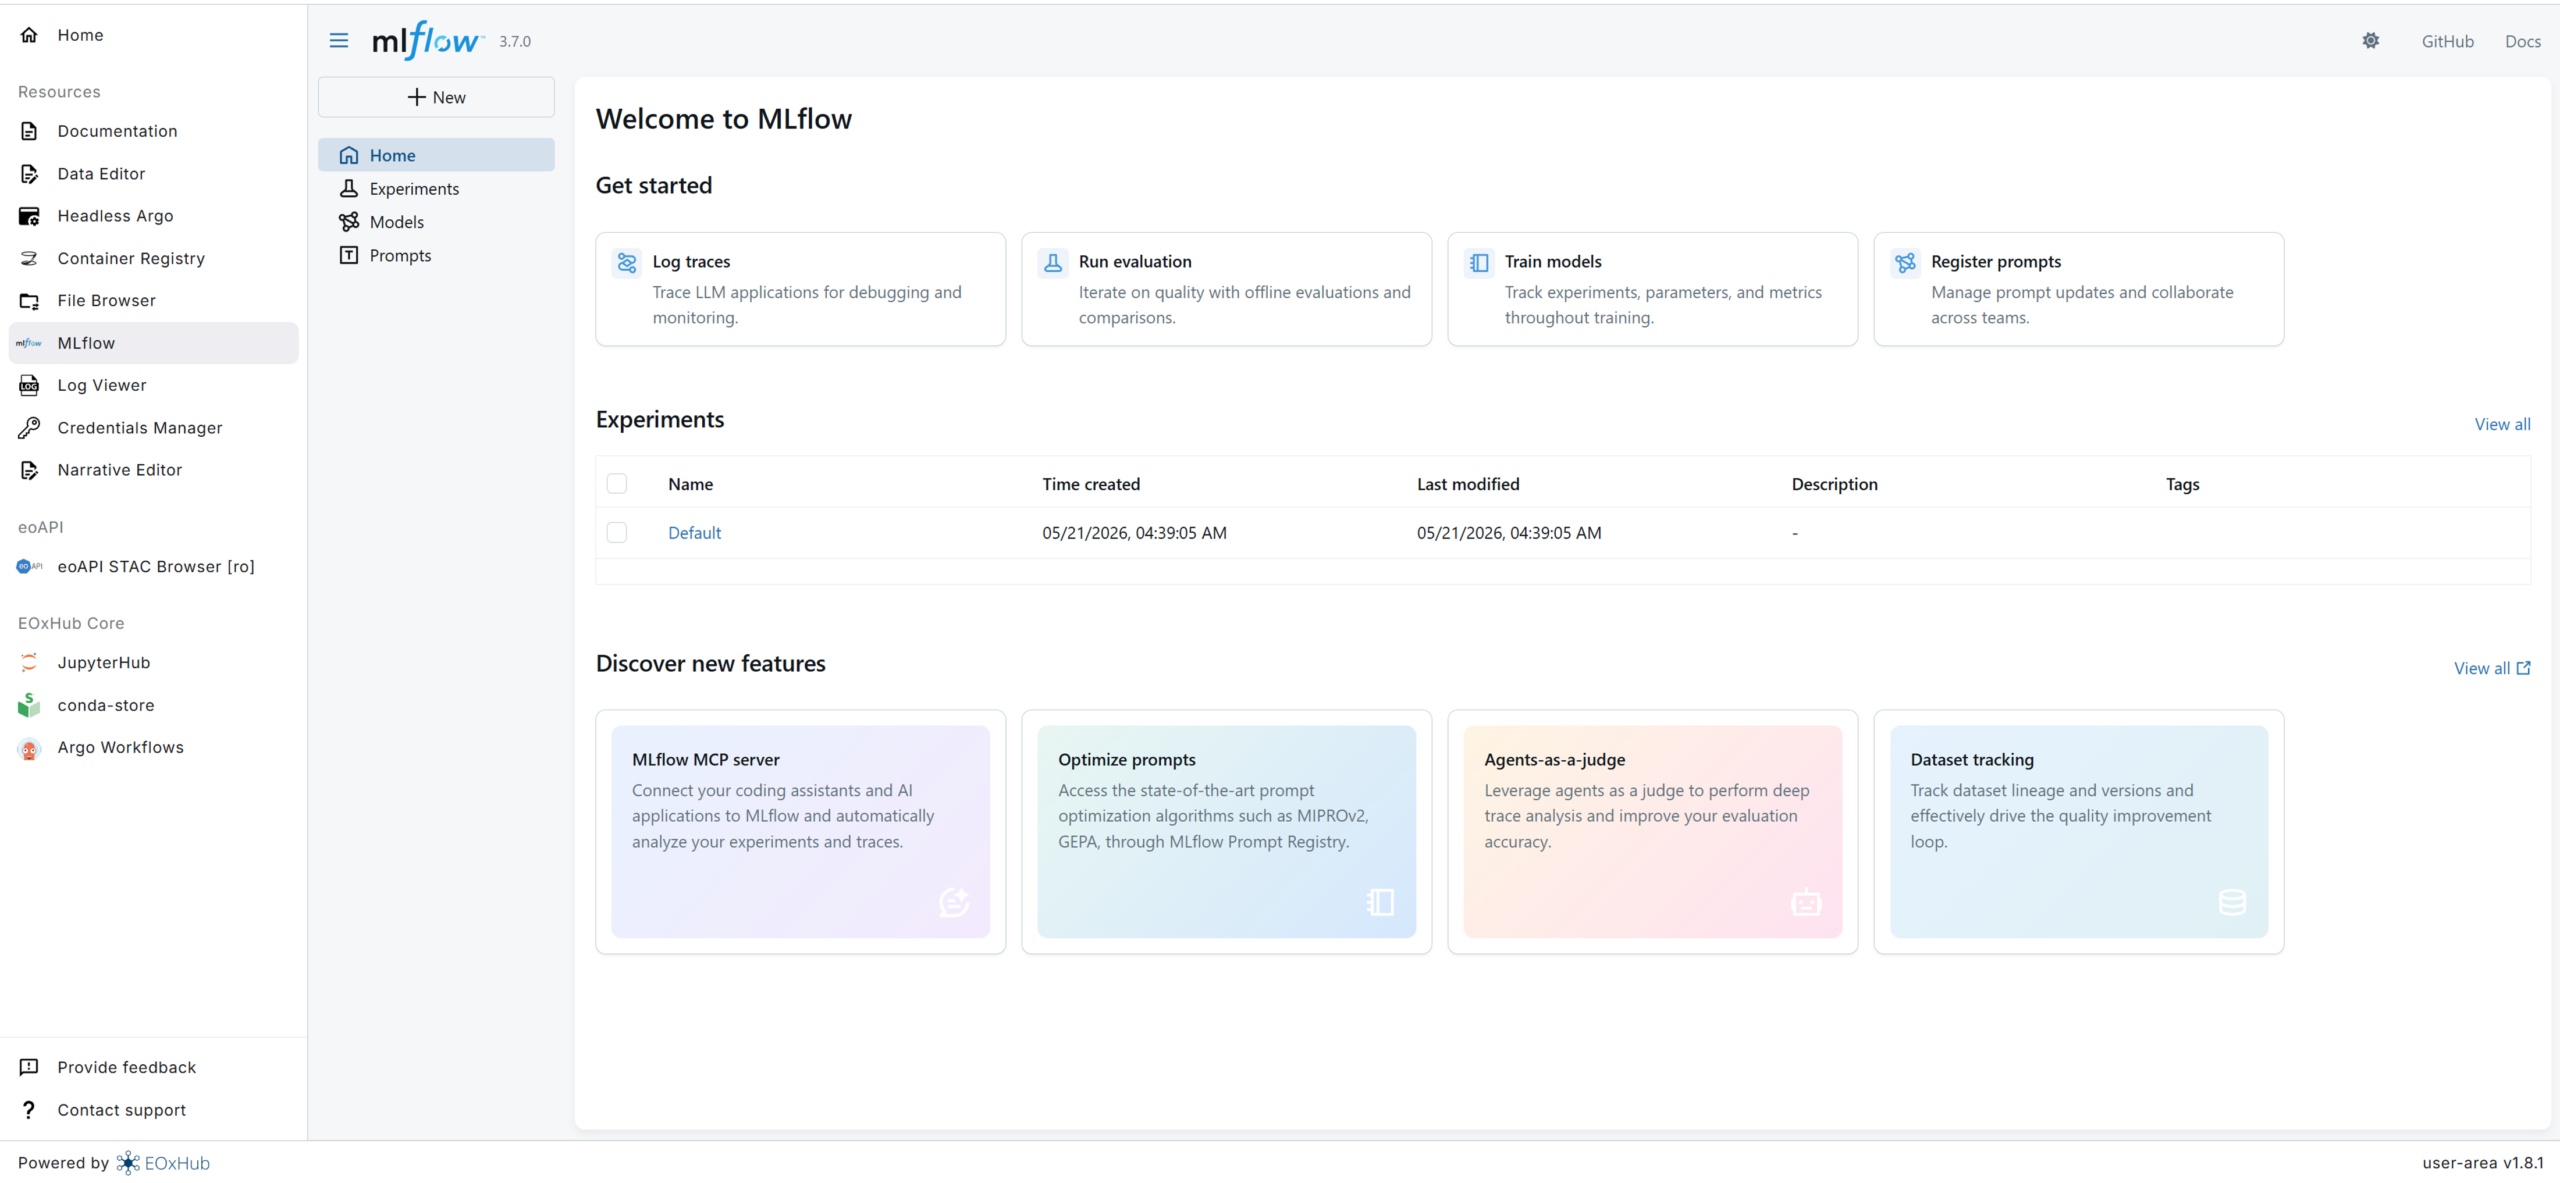2560x1183 pixels.
Task: Click the EOxHub logo in footer
Action: (x=163, y=1163)
